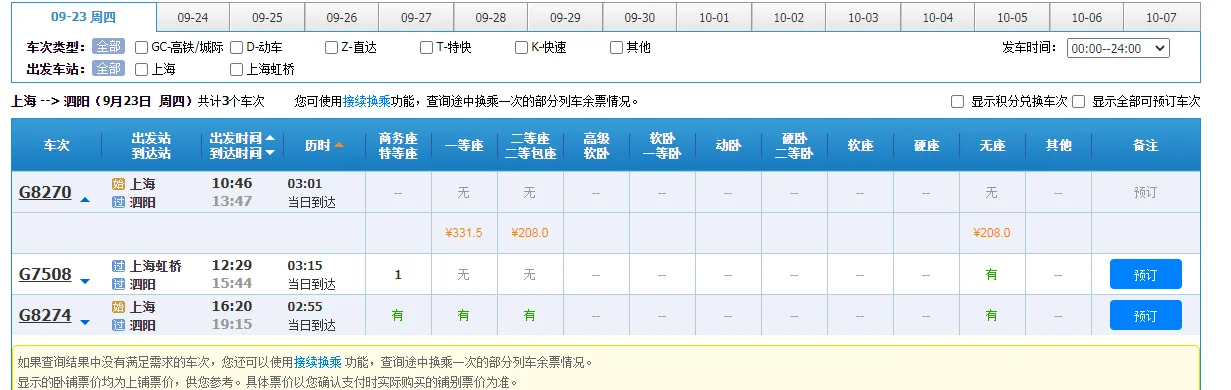Viewport: 1231px width, 390px height.
Task: Open 接续换乘 link above the results table
Action: click(366, 101)
